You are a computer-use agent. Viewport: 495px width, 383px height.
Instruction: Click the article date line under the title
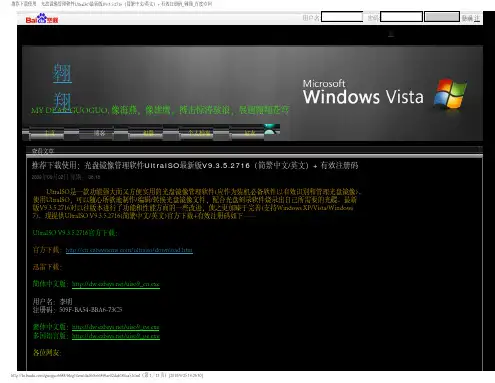click(66, 177)
